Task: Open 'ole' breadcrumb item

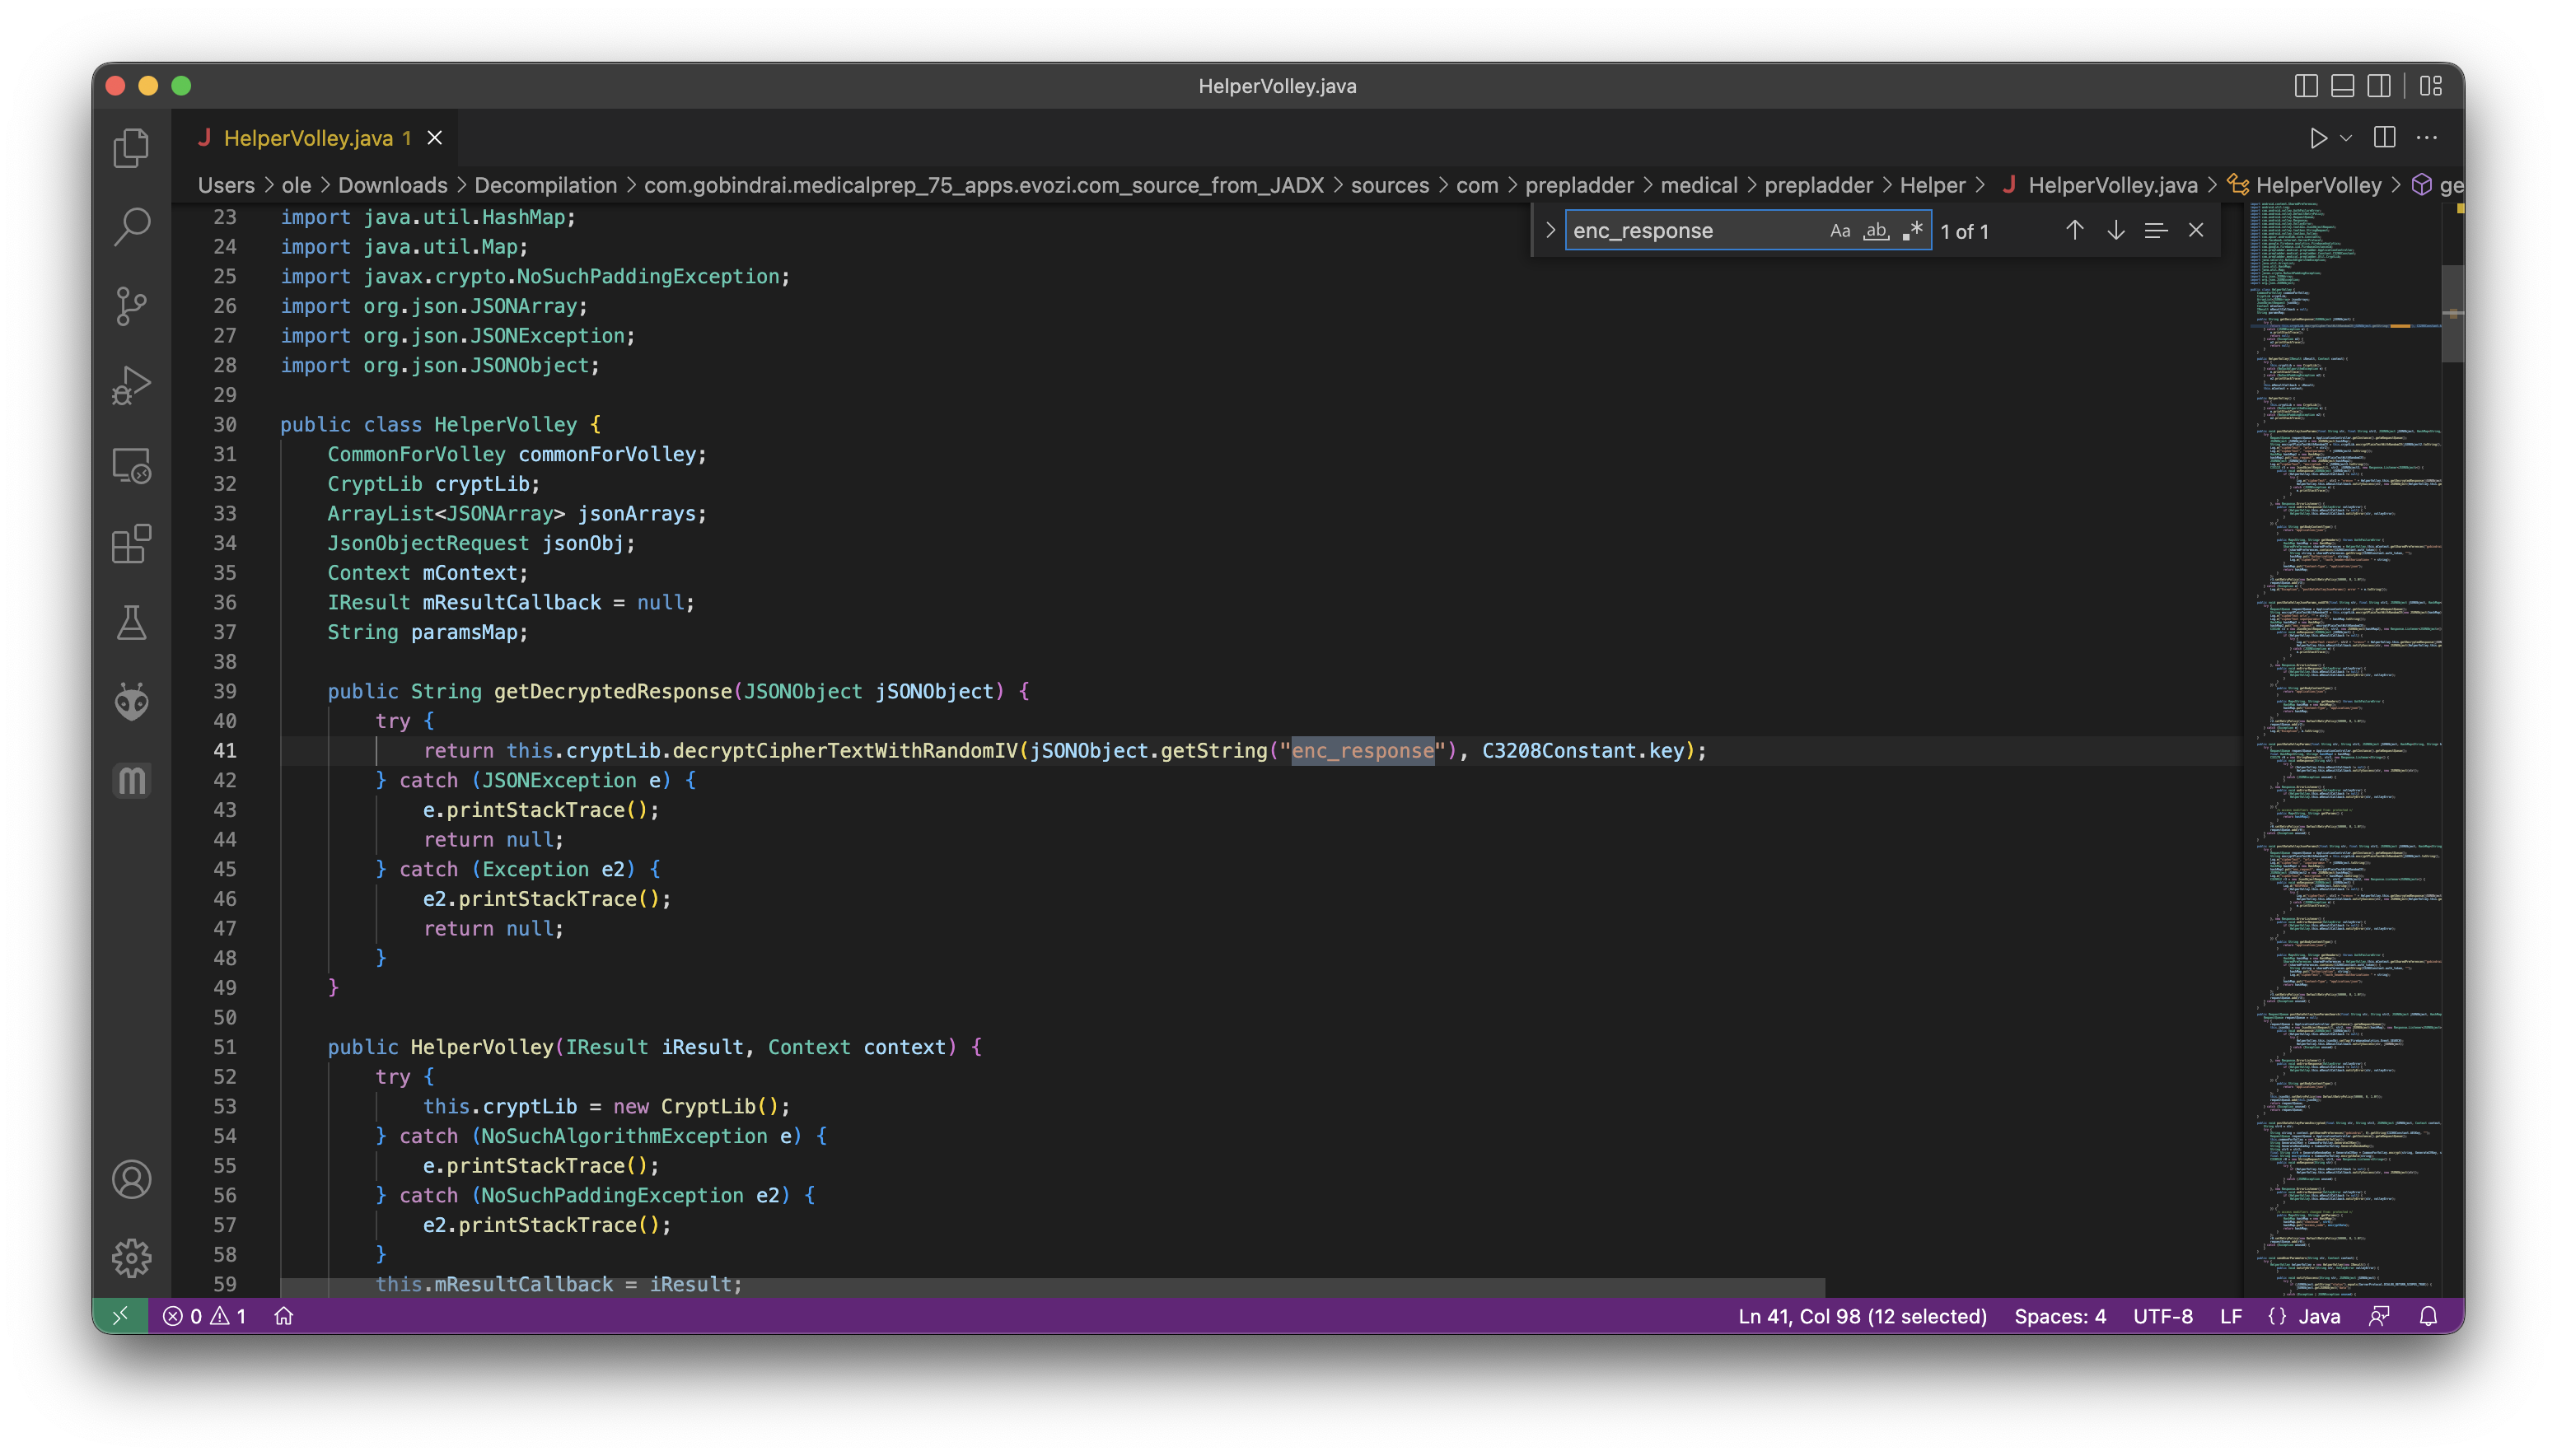Action: (296, 185)
